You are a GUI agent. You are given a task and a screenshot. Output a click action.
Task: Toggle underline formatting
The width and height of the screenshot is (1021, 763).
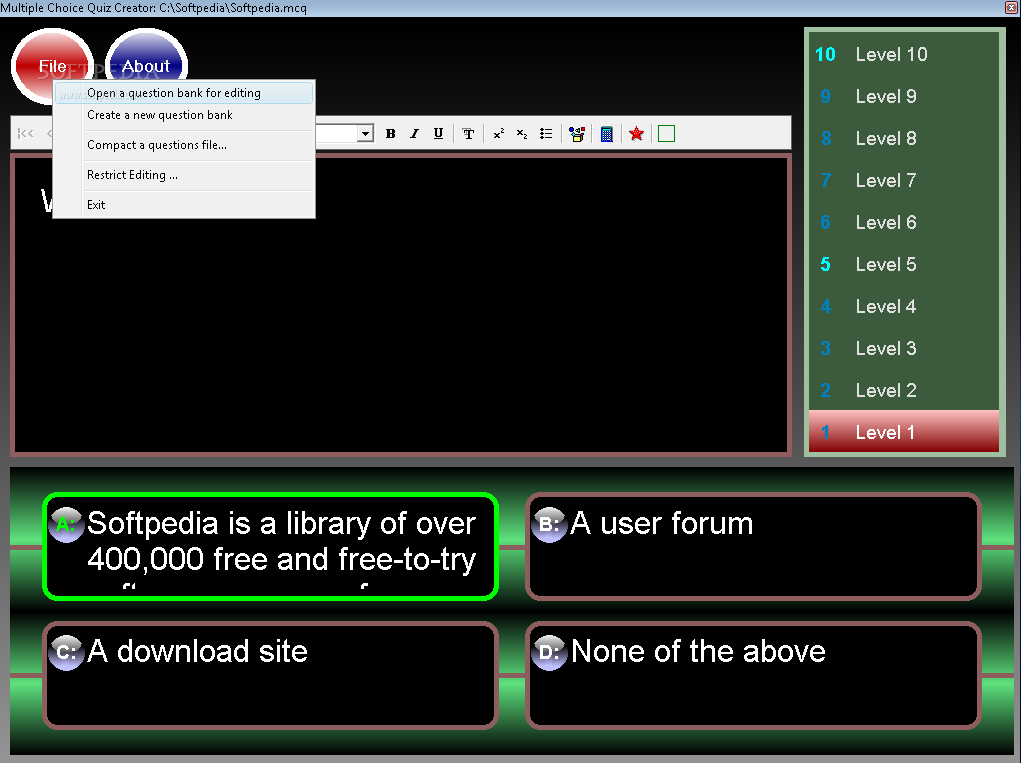tap(438, 133)
